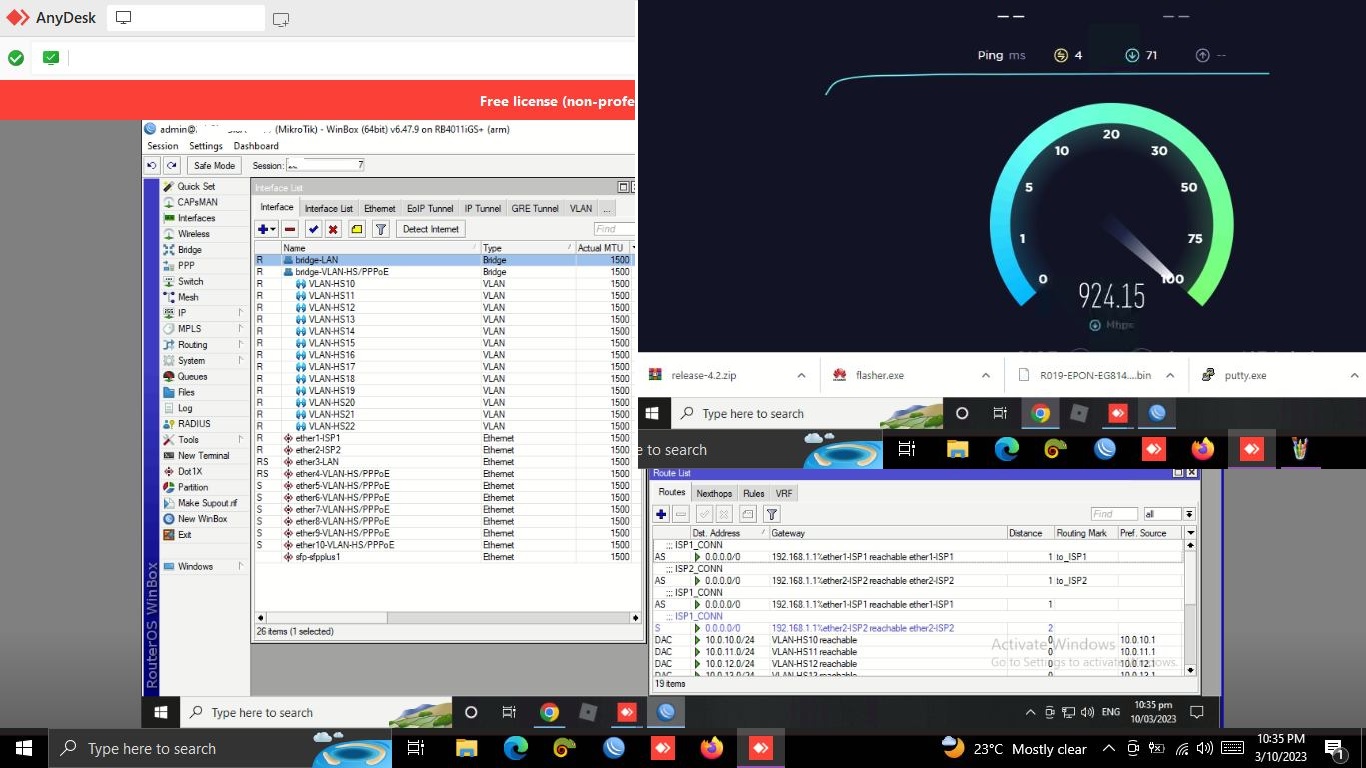Open R019-EPON-EG814 bin download item

click(x=1095, y=375)
